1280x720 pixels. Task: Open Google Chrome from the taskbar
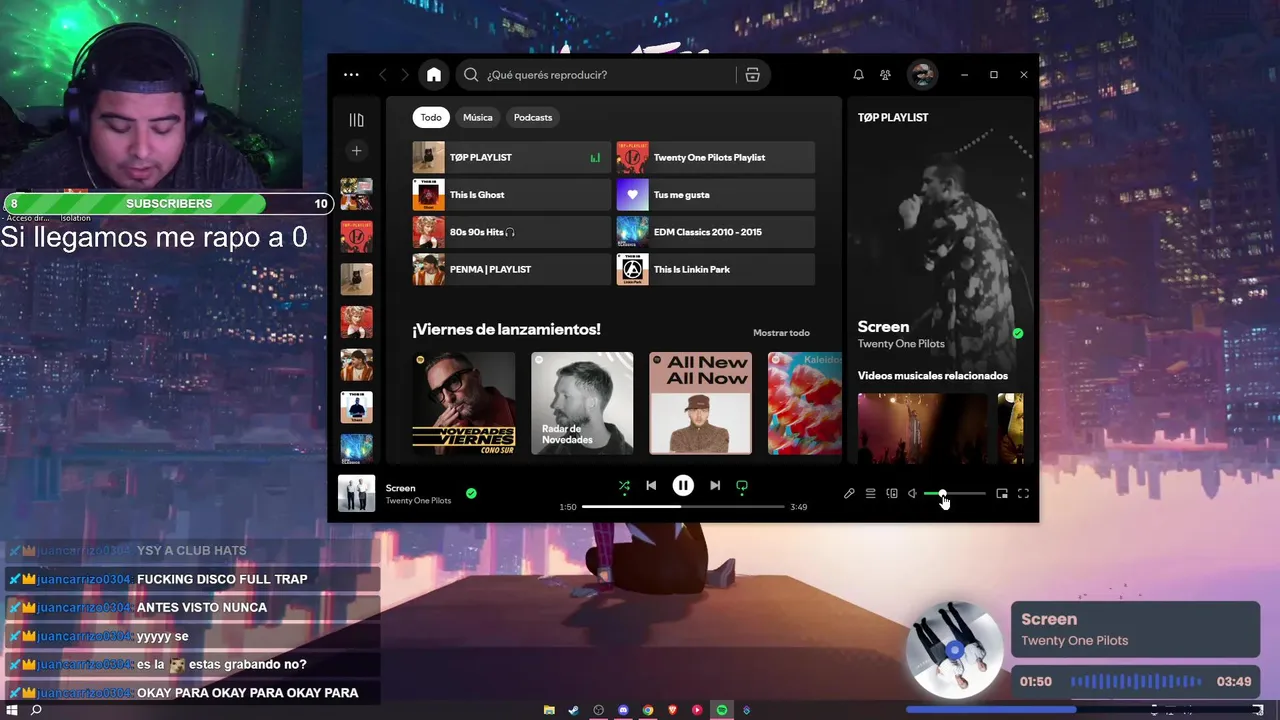648,710
